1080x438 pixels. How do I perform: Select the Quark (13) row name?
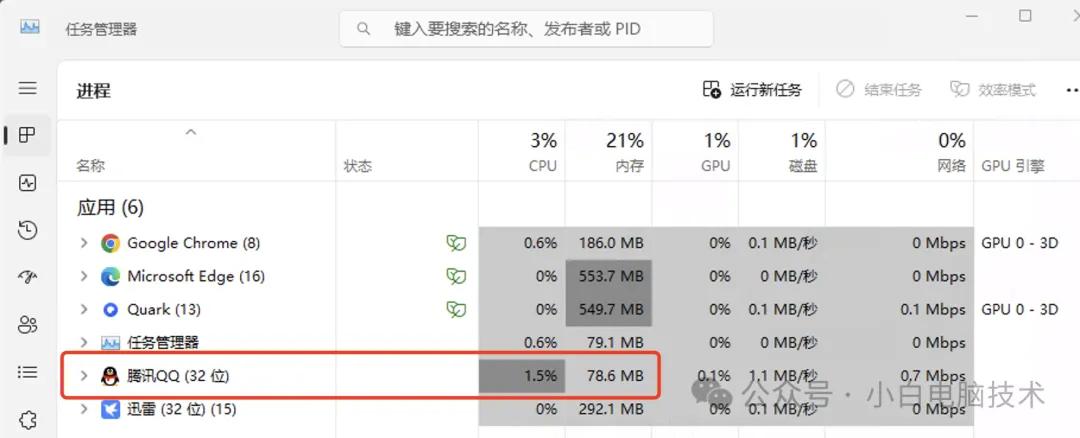pos(164,309)
